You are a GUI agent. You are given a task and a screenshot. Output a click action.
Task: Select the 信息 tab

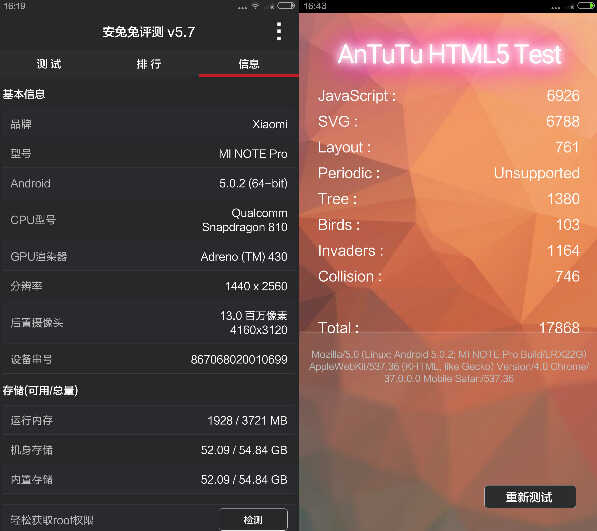point(249,64)
